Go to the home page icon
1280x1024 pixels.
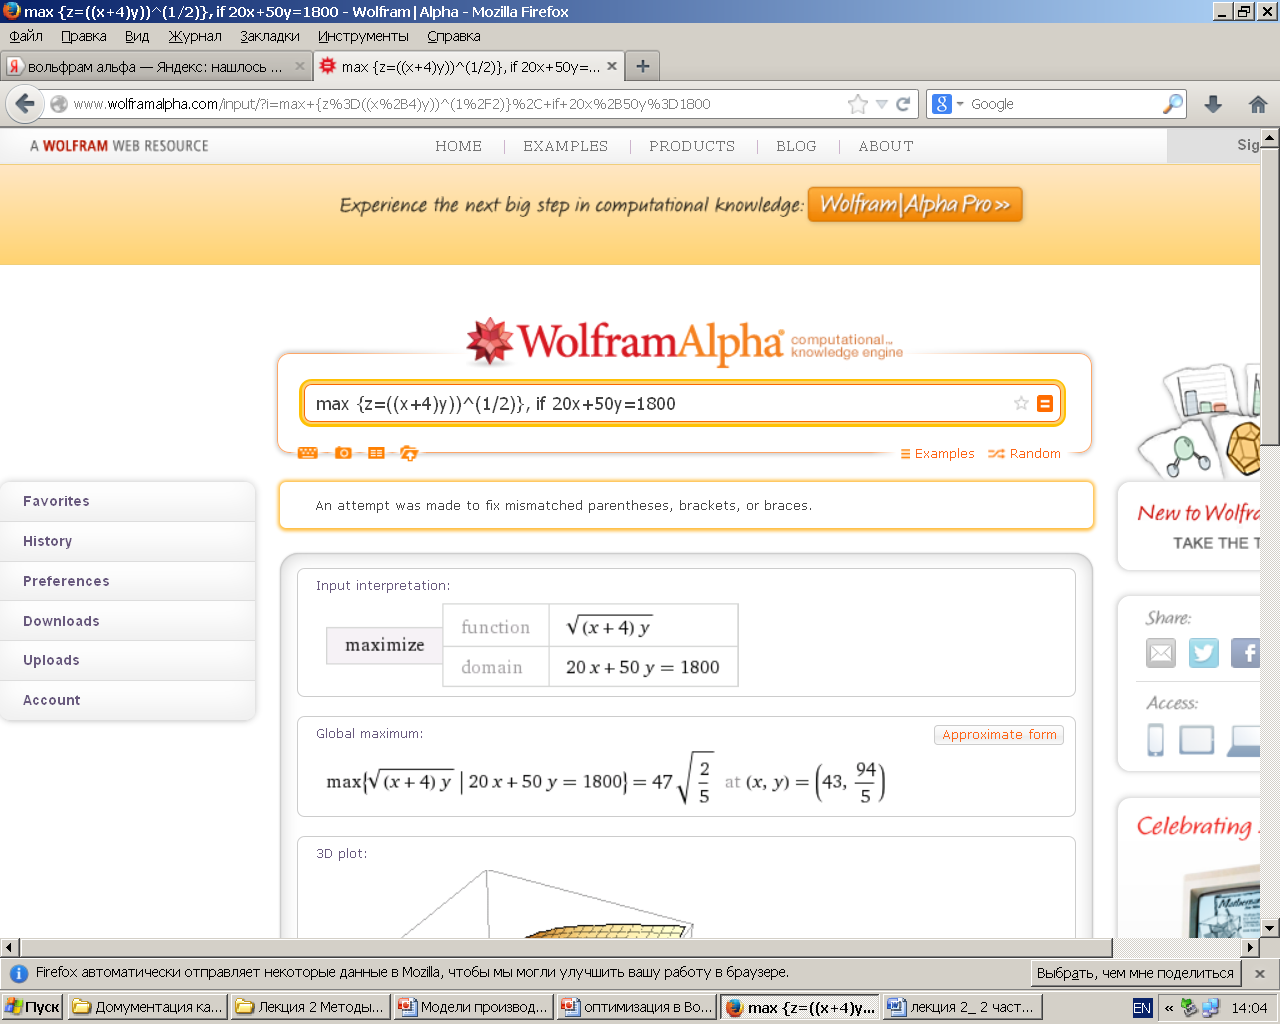click(x=1258, y=104)
